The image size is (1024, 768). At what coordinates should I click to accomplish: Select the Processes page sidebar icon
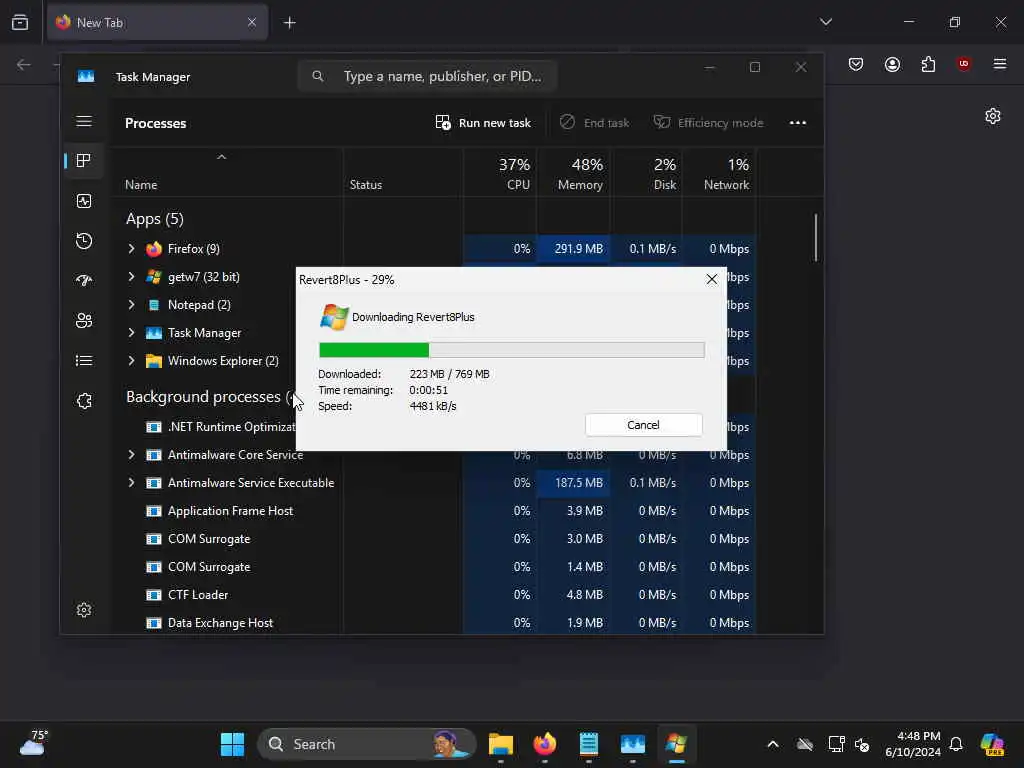click(x=84, y=161)
